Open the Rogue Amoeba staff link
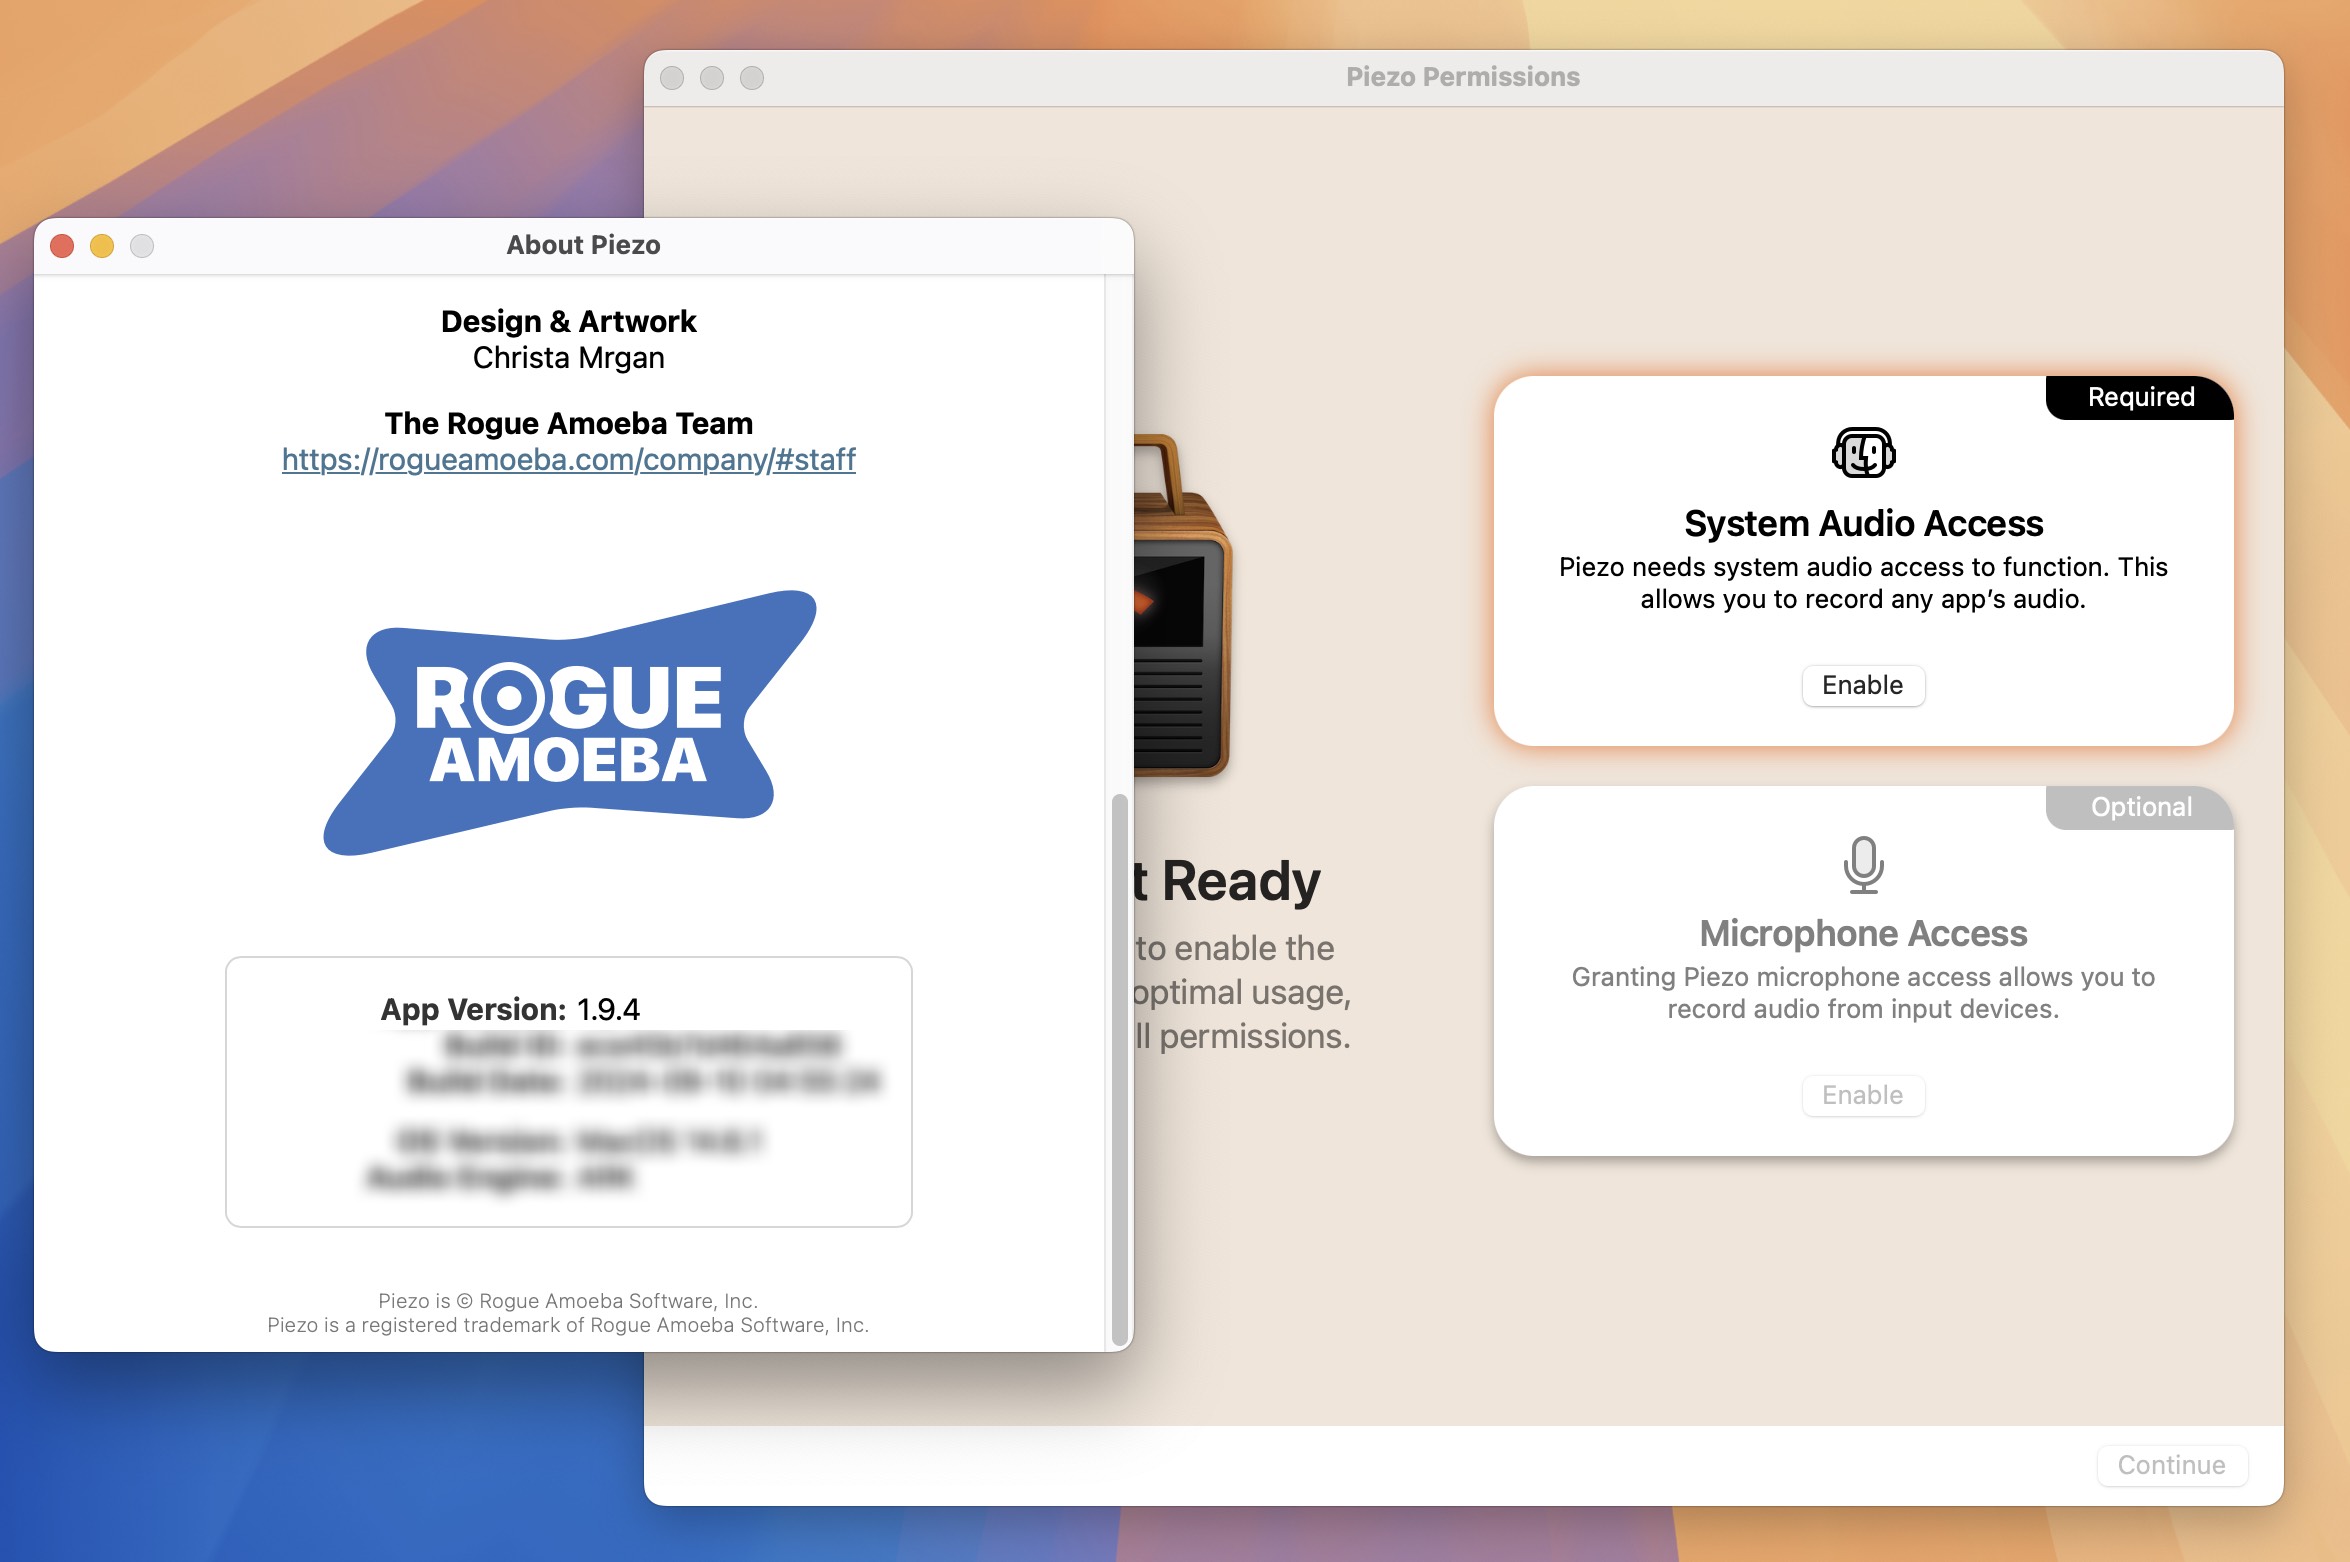 point(568,459)
